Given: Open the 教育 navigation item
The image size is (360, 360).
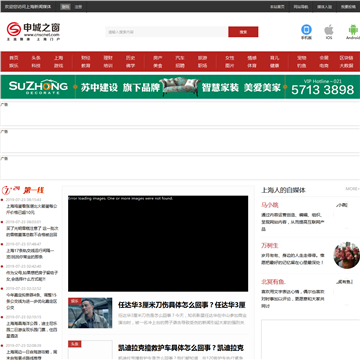Looking at the screenshot, I should [x=86, y=66].
